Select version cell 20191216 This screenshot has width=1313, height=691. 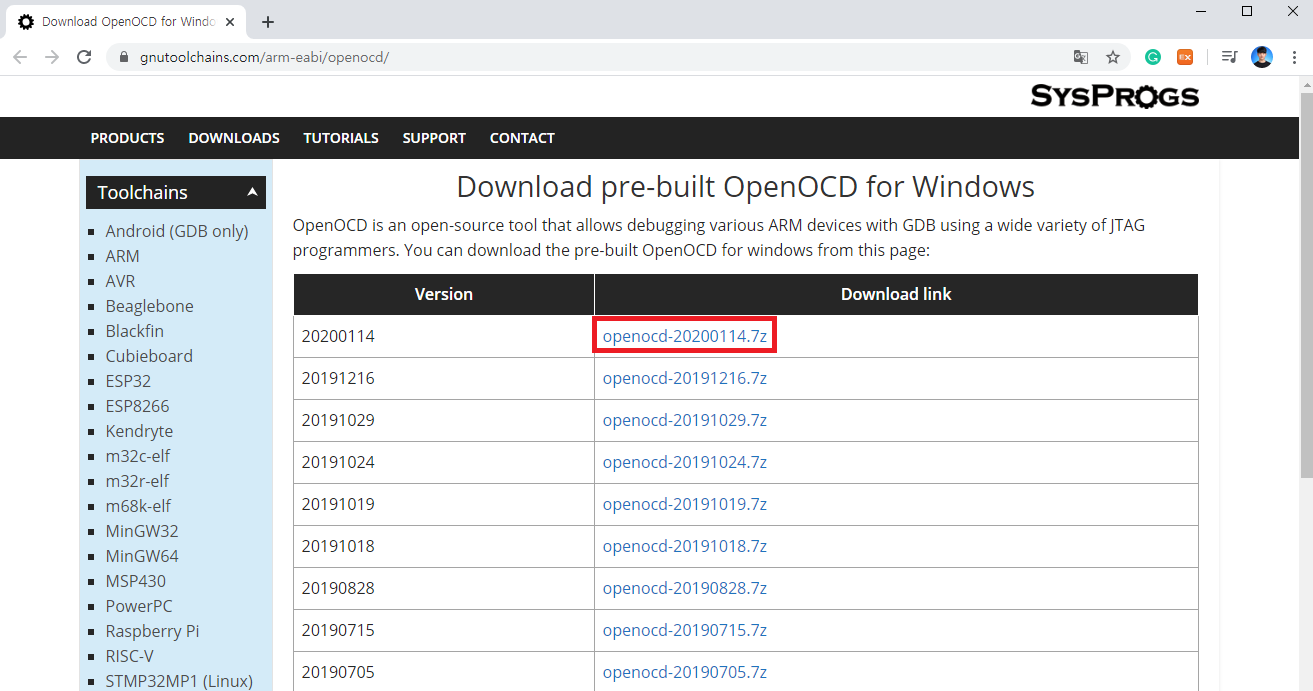coord(444,378)
